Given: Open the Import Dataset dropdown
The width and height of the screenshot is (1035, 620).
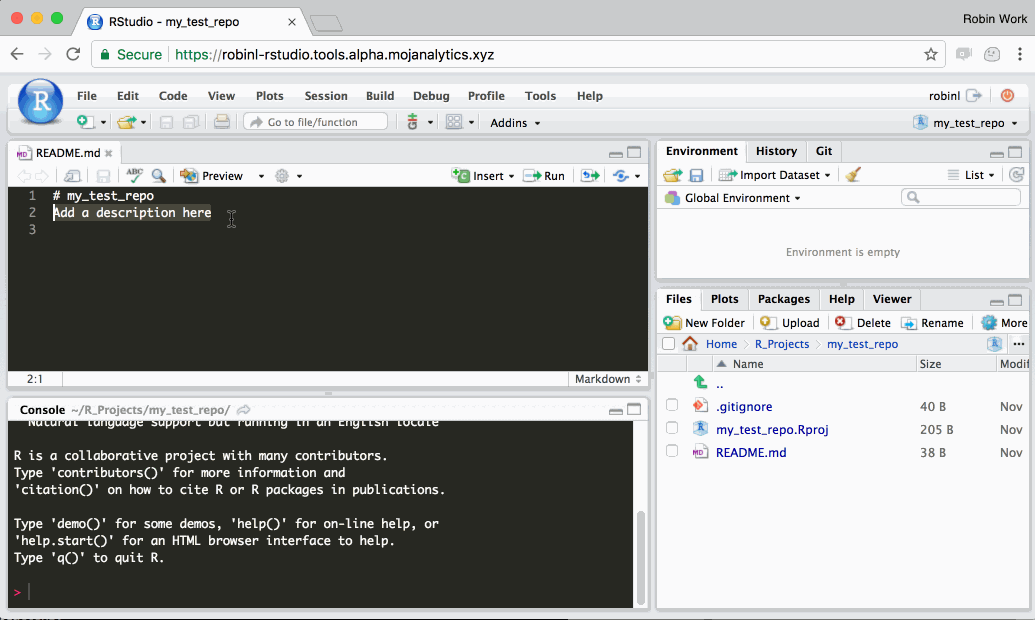Looking at the screenshot, I should pyautogui.click(x=774, y=175).
